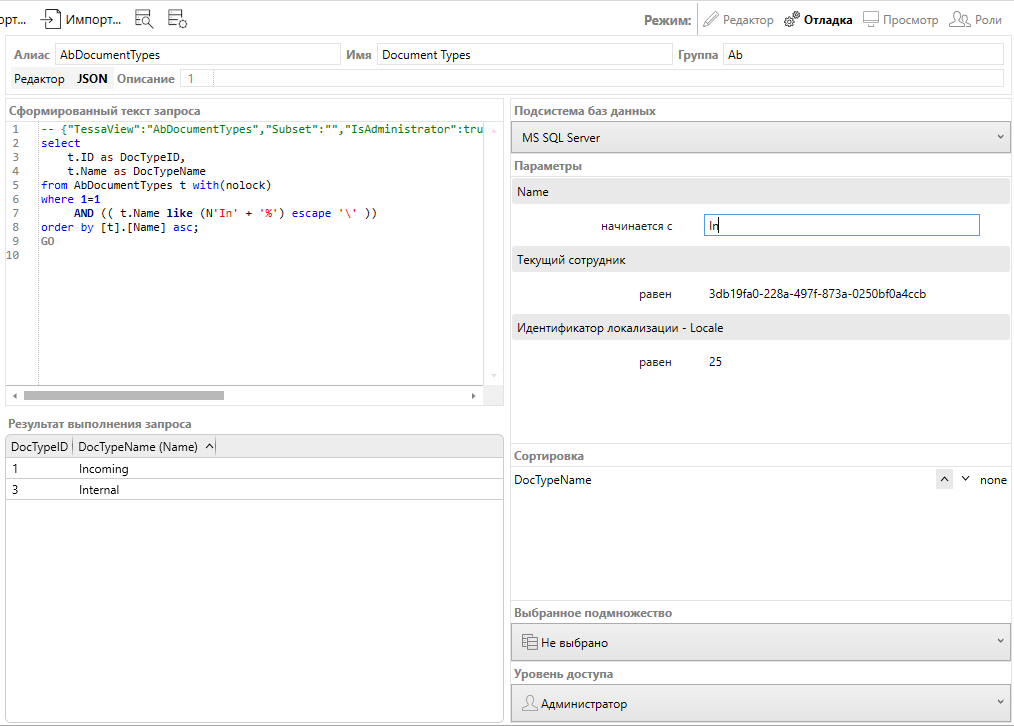Switch to Отладка mode
Viewport: 1014px width, 726px height.
[x=818, y=19]
